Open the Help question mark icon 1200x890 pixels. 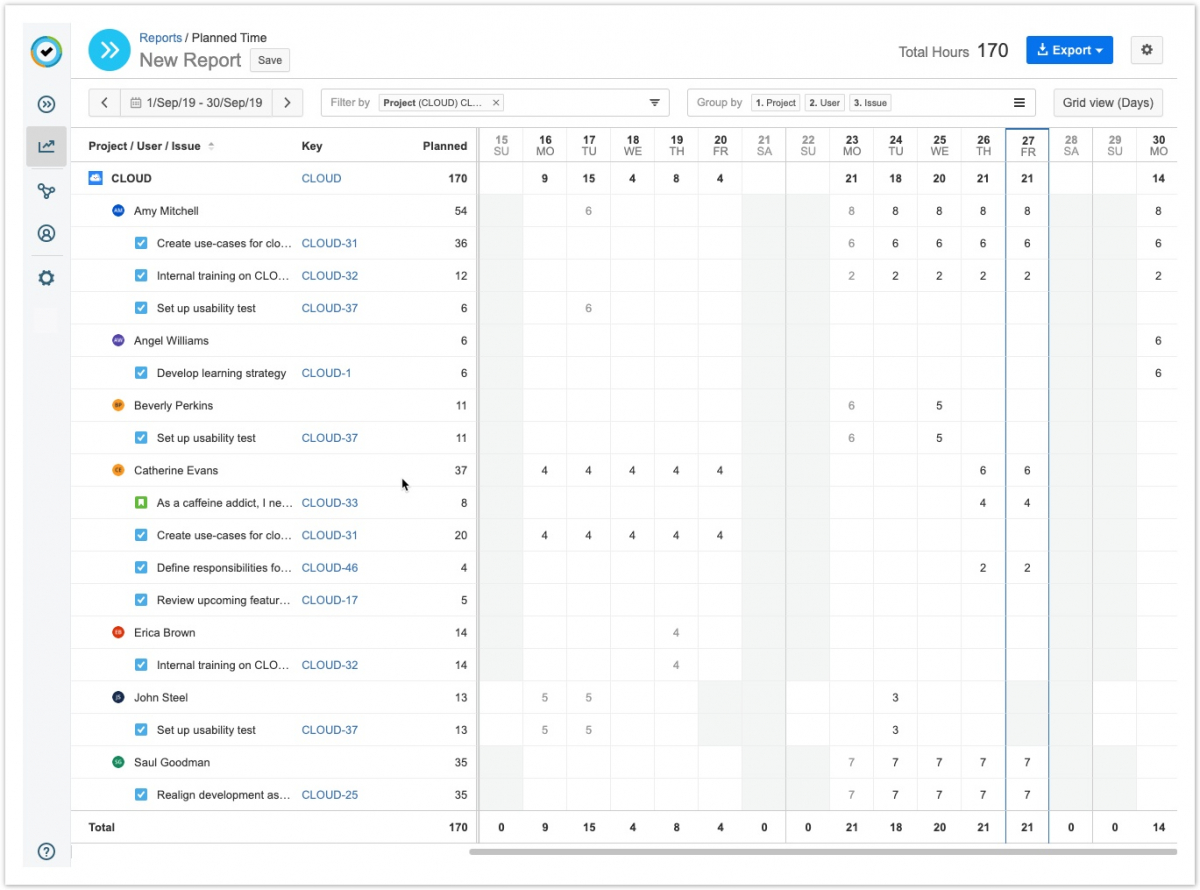click(x=46, y=852)
